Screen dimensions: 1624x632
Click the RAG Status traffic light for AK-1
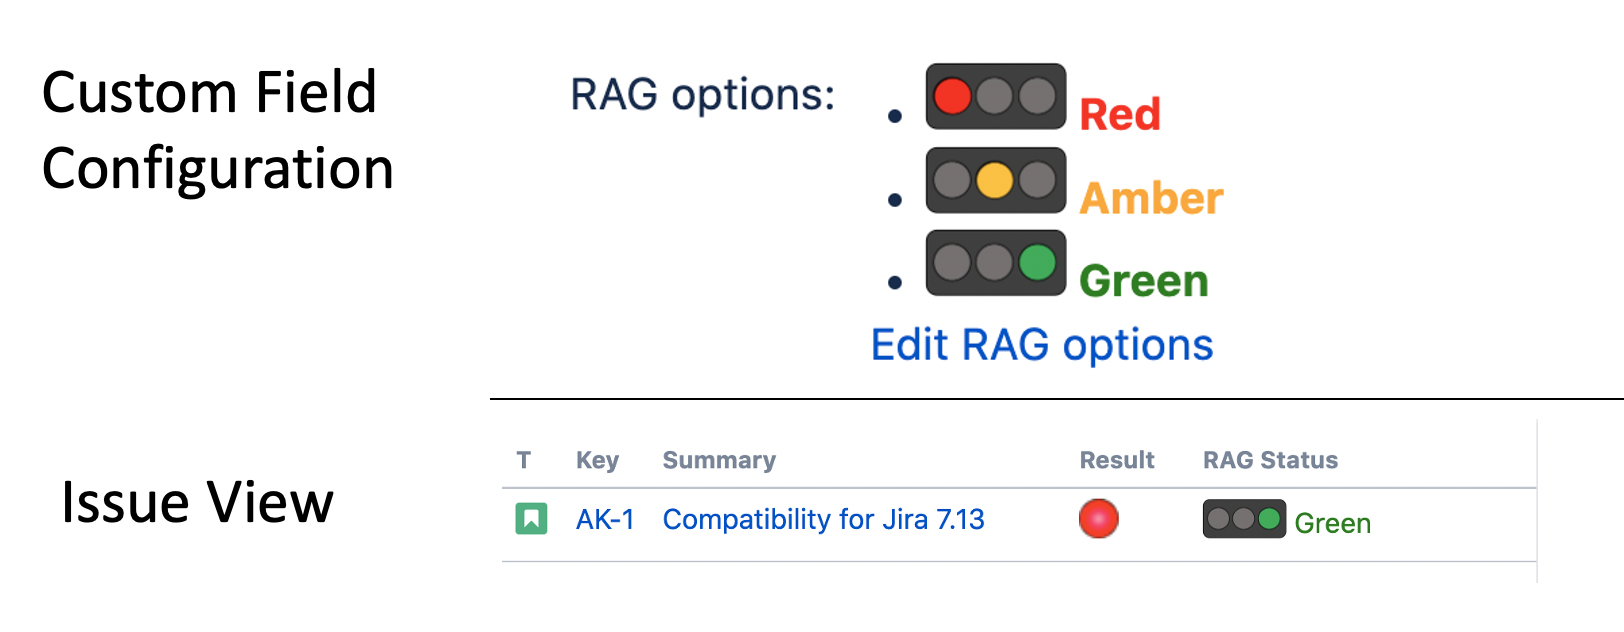point(1243,518)
